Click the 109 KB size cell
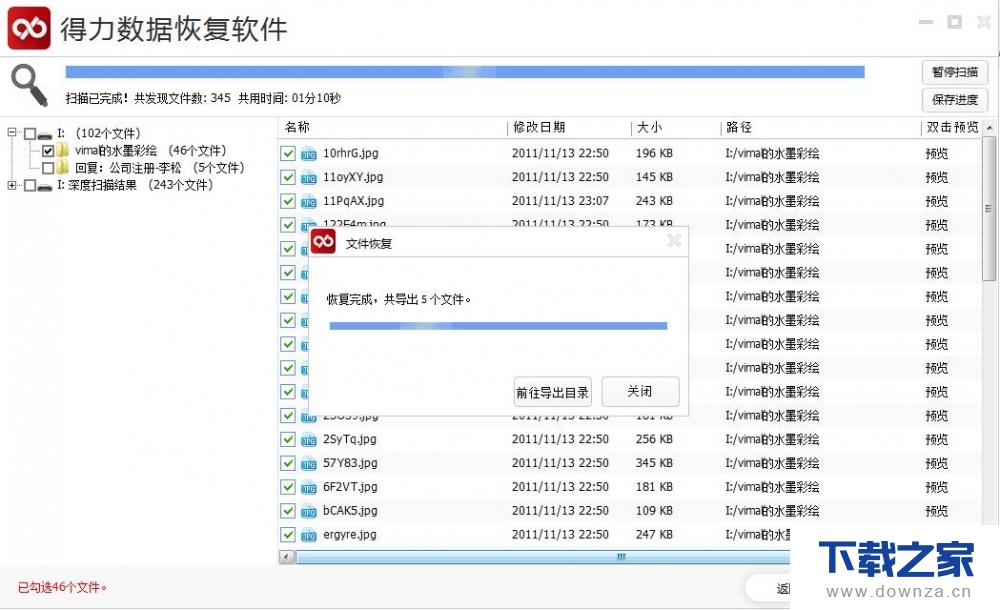The image size is (1000, 610). [x=654, y=511]
